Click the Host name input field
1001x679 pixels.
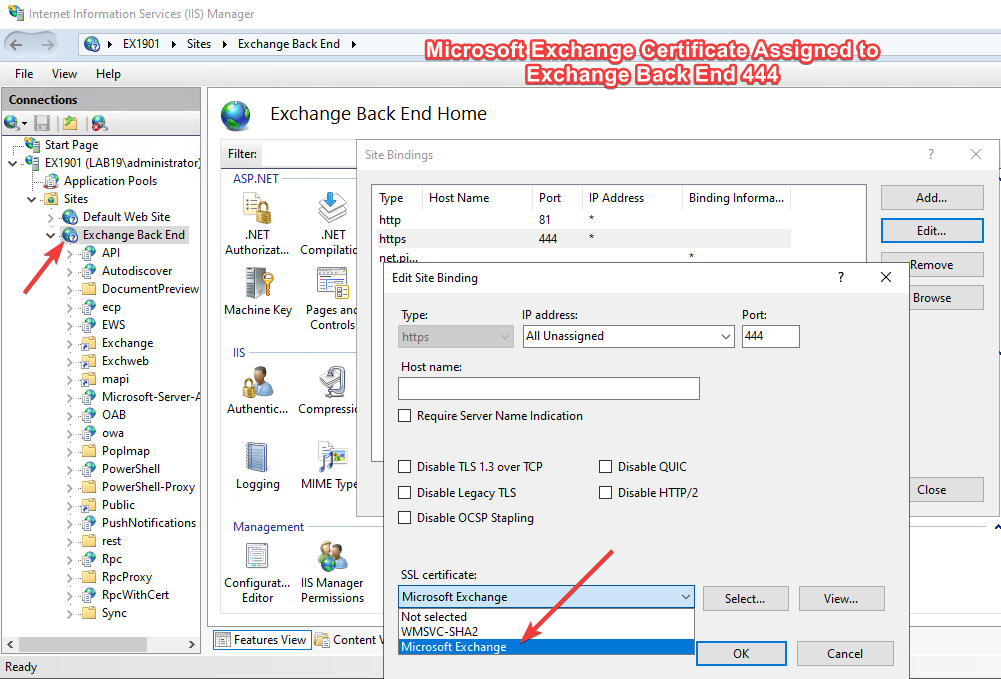[548, 389]
